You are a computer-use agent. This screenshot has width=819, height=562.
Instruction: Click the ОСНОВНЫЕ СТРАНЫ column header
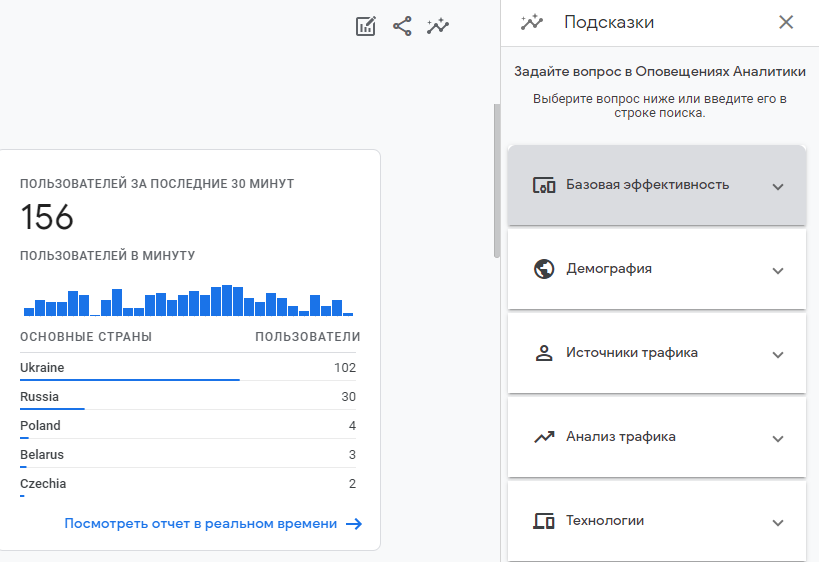[86, 337]
